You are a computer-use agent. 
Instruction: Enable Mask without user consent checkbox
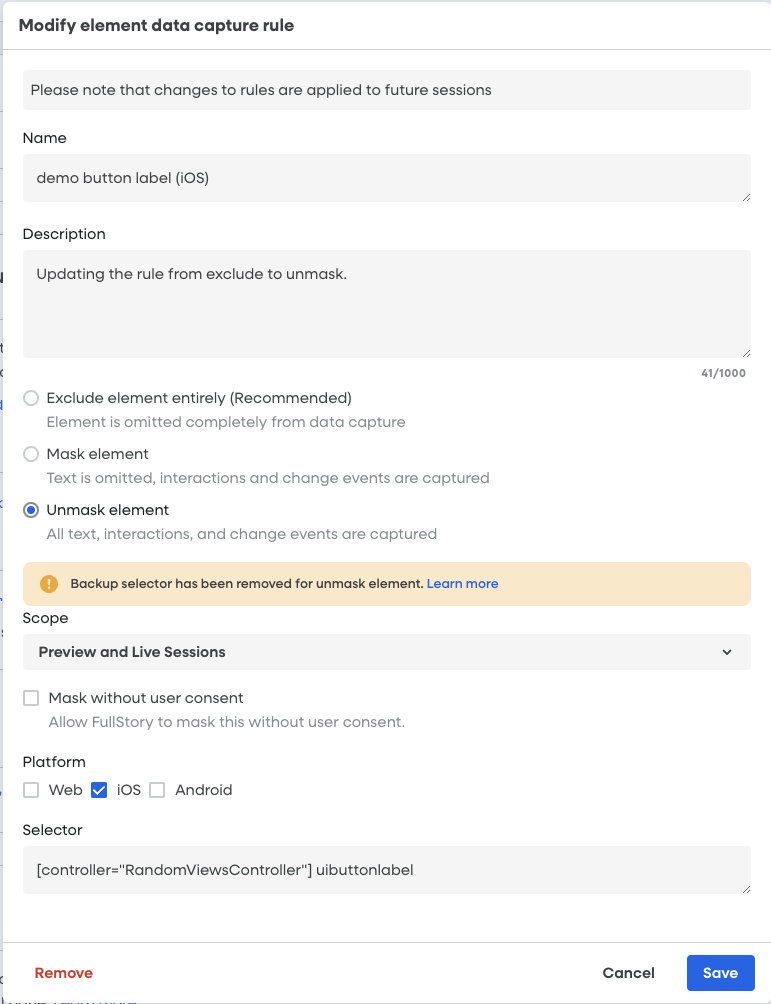(x=31, y=698)
